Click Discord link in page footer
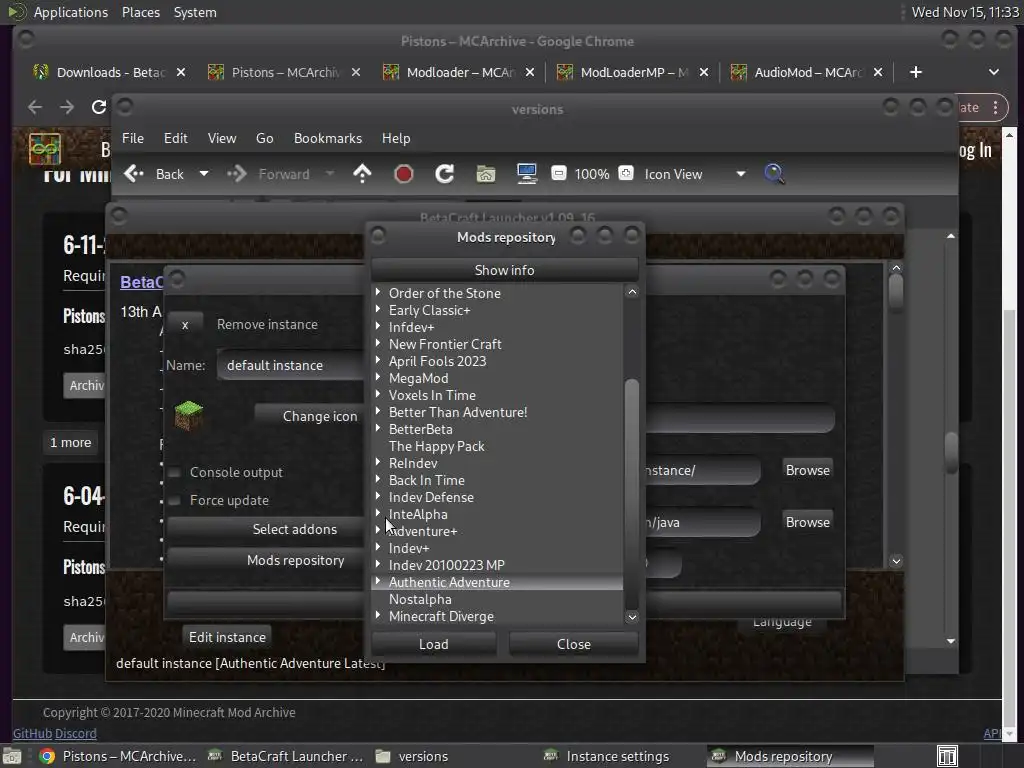The width and height of the screenshot is (1024, 768). coord(76,733)
